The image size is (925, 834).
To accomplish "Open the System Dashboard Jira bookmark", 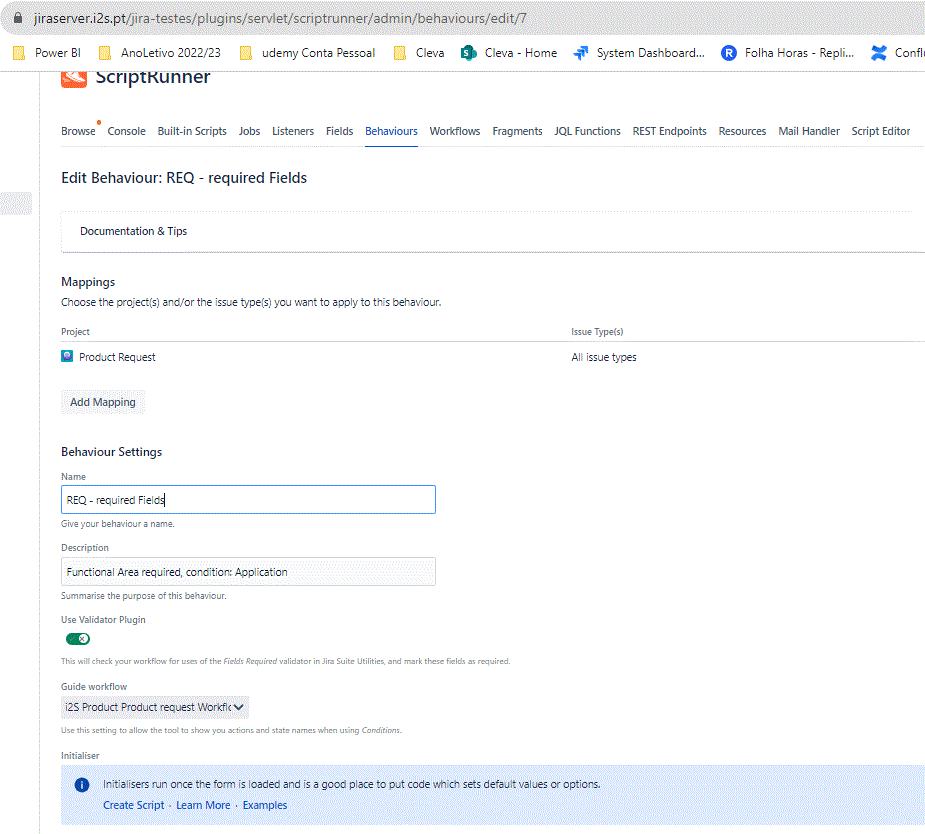I will 639,53.
